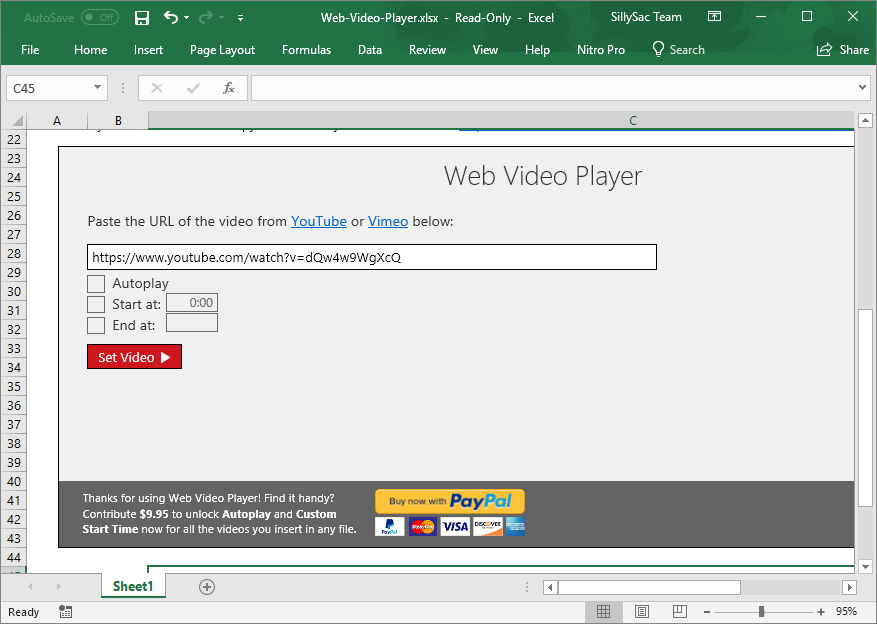The height and width of the screenshot is (624, 877).
Task: Open the File menu
Action: tap(30, 50)
